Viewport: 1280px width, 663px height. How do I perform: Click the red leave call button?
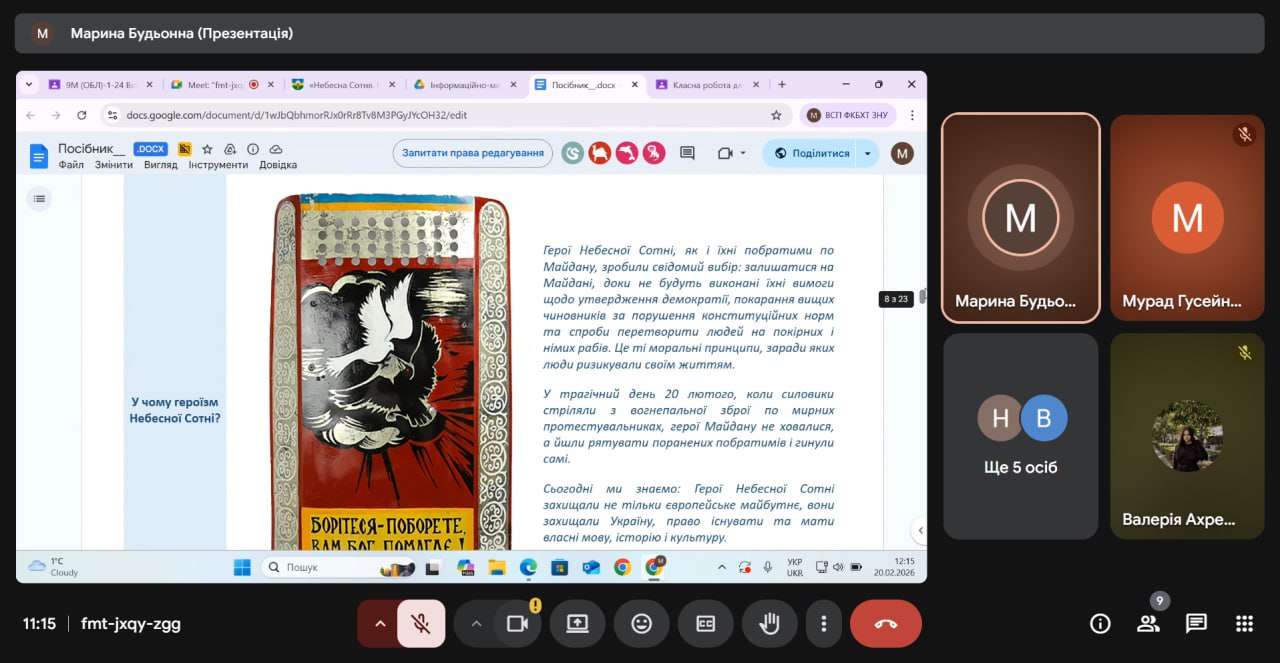pyautogui.click(x=885, y=624)
